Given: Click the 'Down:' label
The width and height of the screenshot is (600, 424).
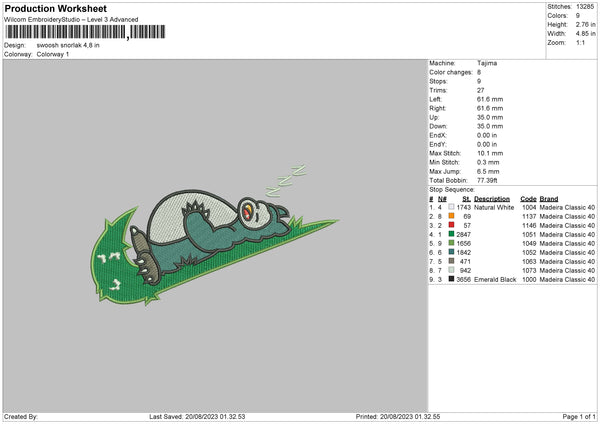Looking at the screenshot, I should 438,126.
